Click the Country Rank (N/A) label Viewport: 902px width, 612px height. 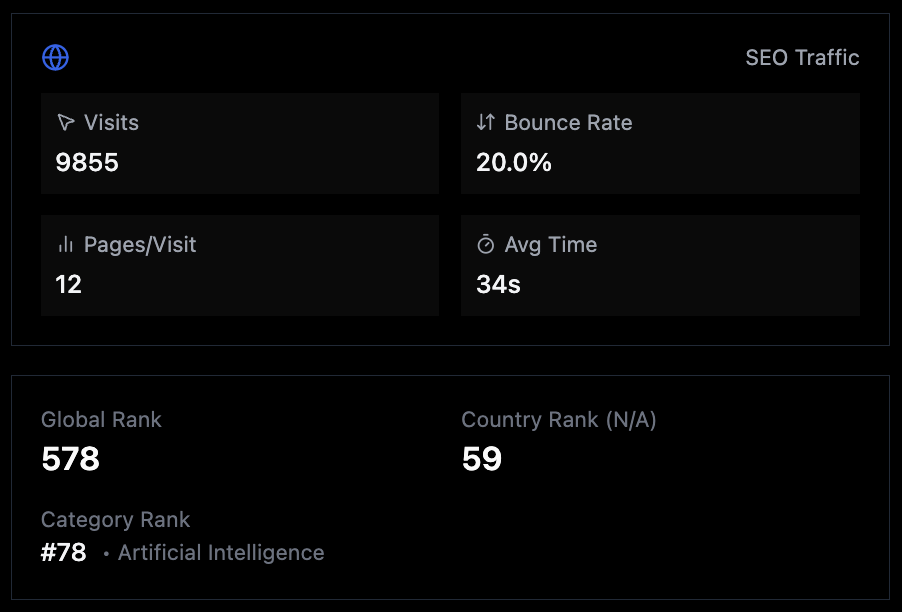pos(559,420)
